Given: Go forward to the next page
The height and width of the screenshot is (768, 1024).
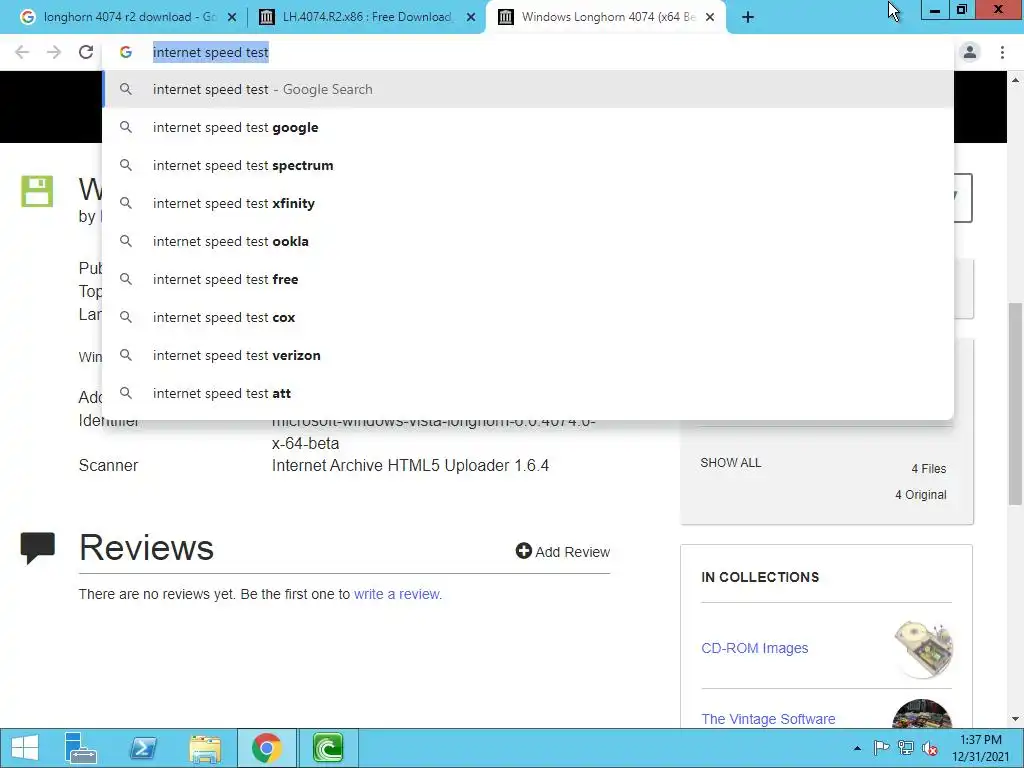Looking at the screenshot, I should point(54,52).
